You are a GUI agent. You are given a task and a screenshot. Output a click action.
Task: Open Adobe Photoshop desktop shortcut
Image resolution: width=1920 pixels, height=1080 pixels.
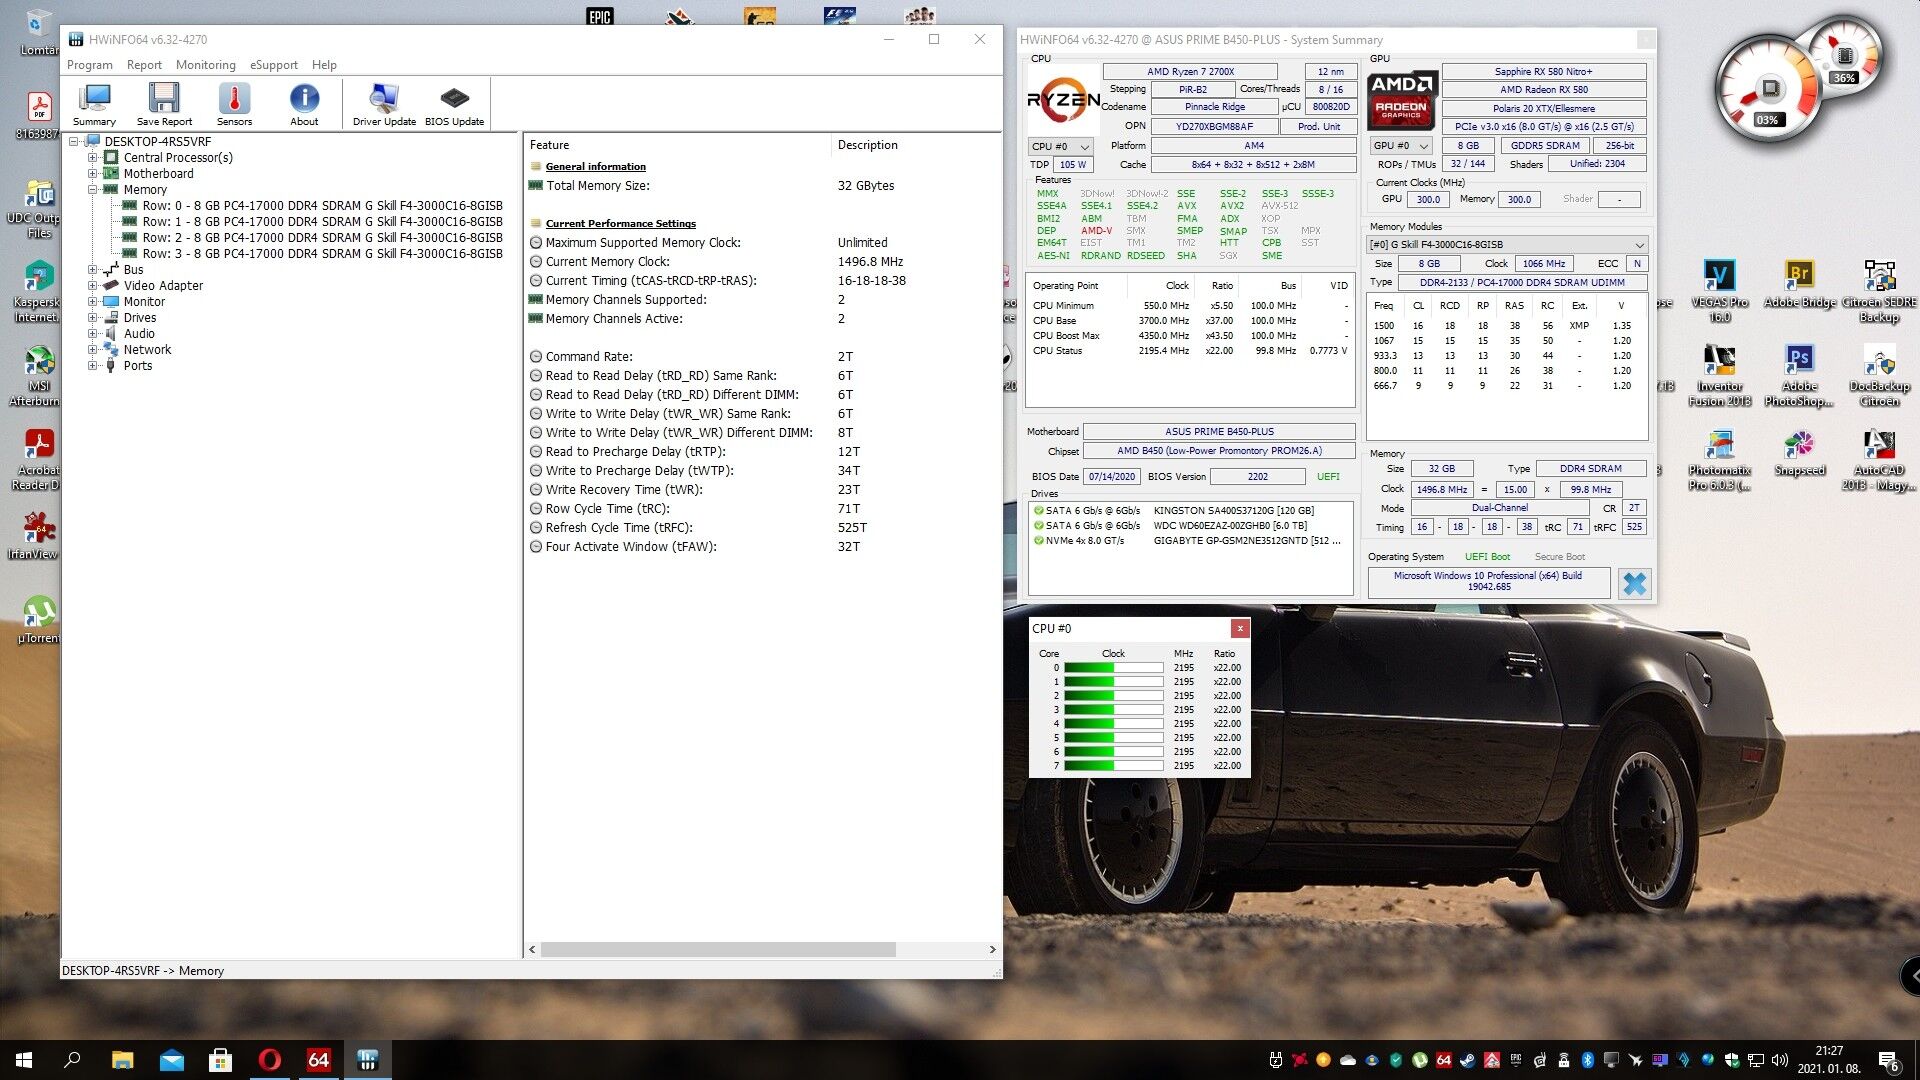click(x=1799, y=375)
